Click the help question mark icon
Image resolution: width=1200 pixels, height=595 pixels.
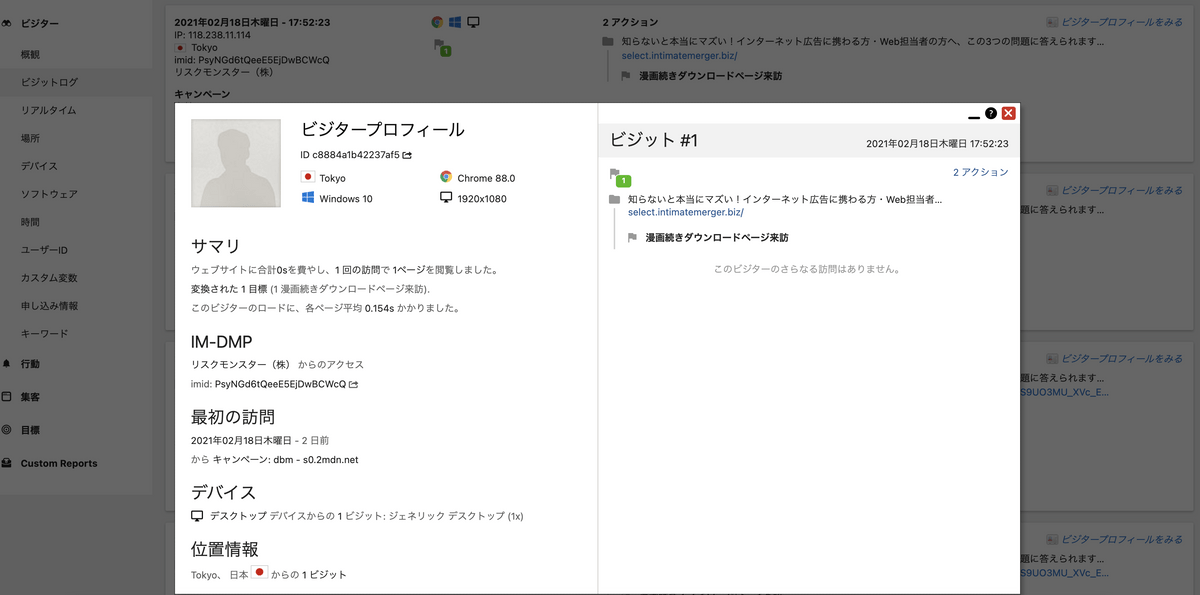click(990, 114)
